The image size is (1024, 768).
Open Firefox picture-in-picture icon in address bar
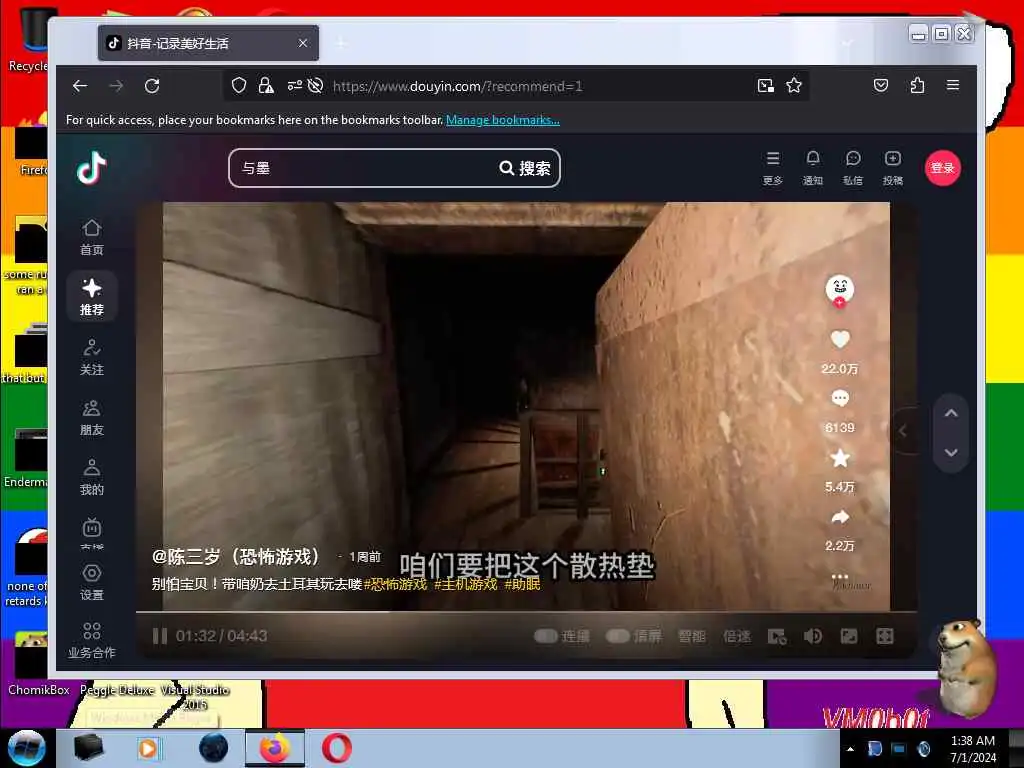point(765,86)
